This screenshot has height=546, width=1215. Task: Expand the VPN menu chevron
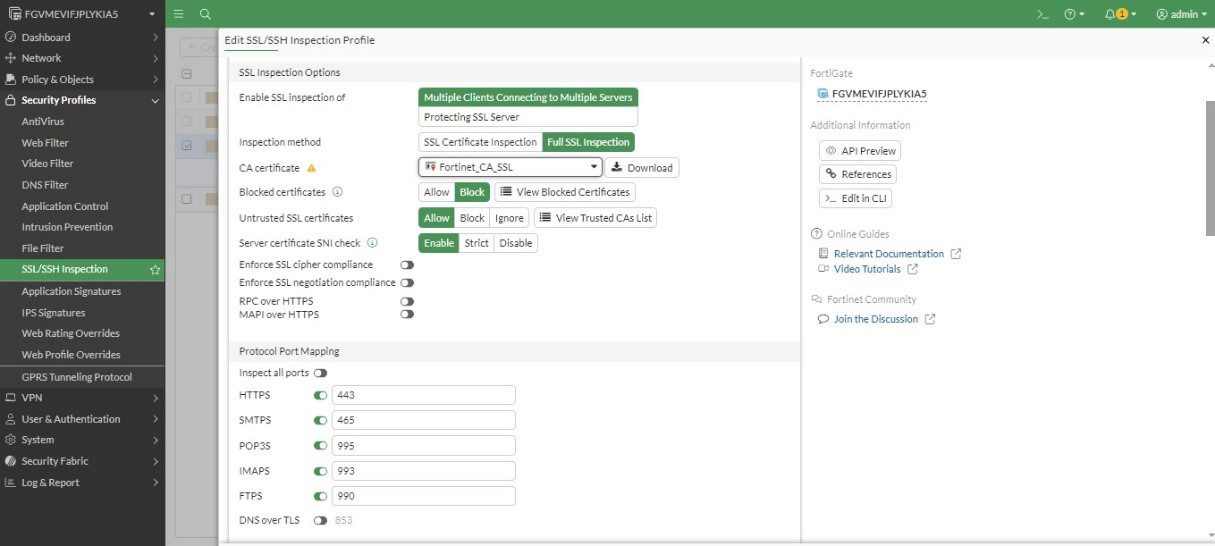coord(155,397)
